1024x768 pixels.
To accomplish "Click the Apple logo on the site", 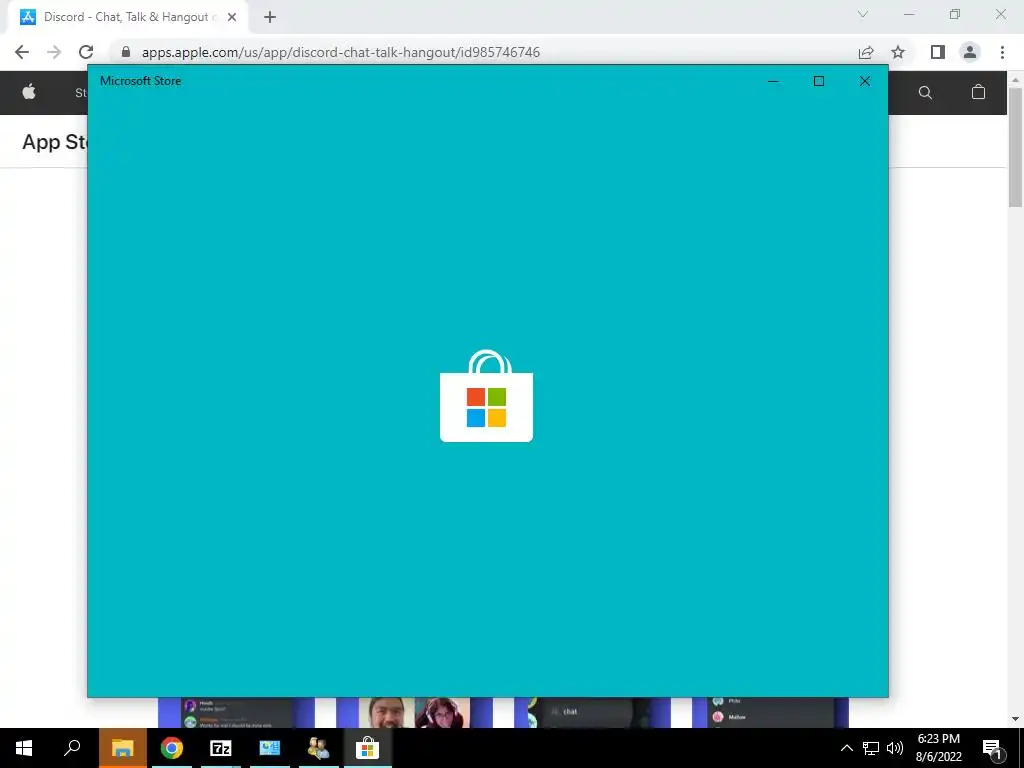I will 29,92.
